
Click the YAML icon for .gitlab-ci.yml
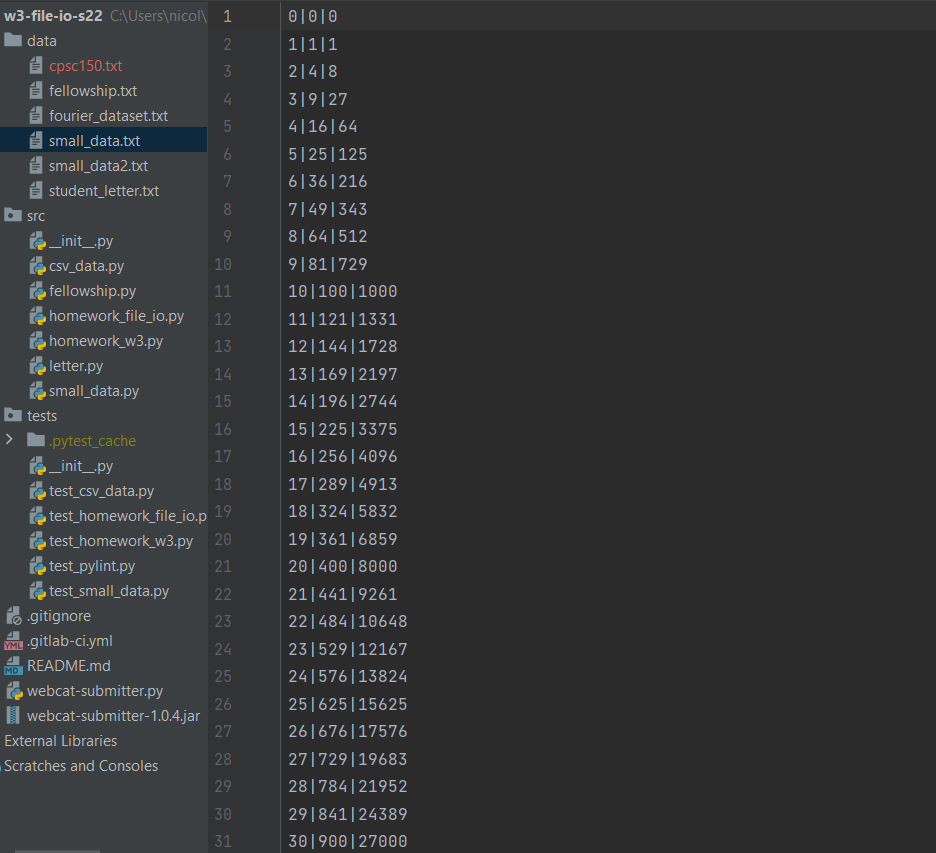tap(13, 640)
